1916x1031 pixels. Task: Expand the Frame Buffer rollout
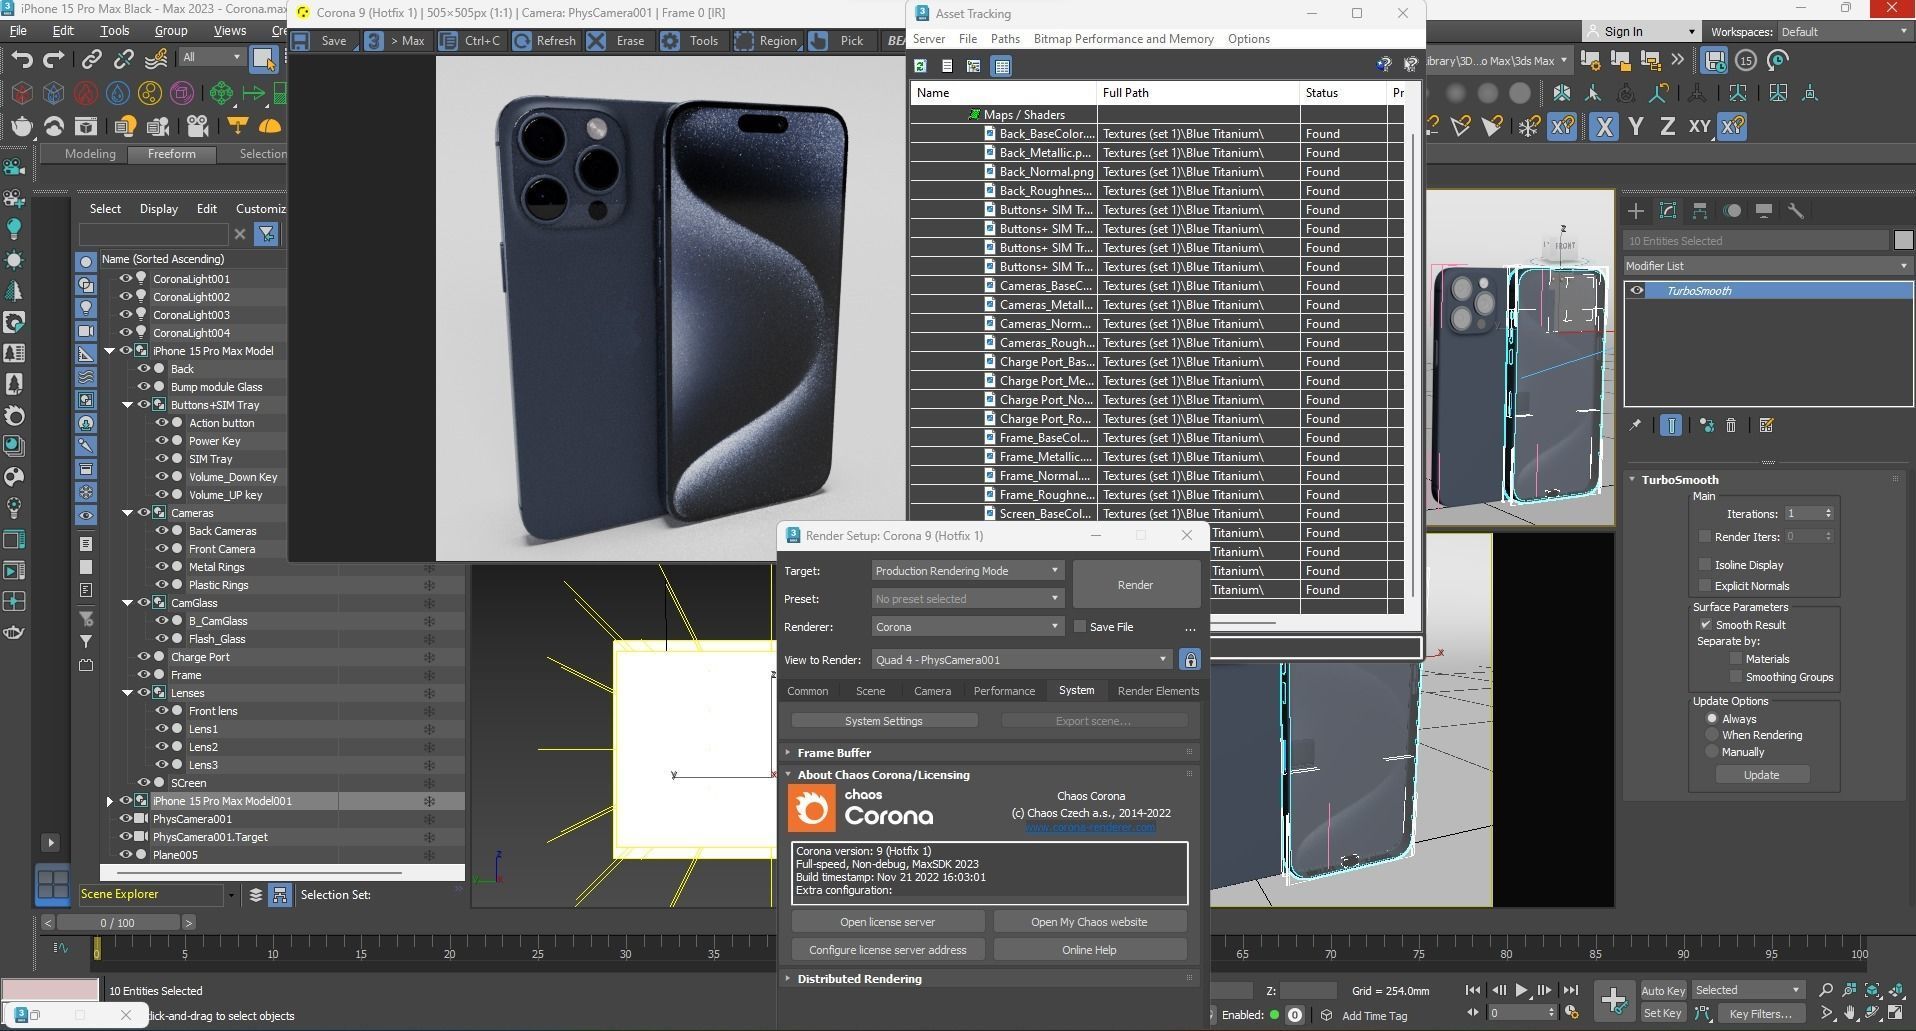pos(833,753)
